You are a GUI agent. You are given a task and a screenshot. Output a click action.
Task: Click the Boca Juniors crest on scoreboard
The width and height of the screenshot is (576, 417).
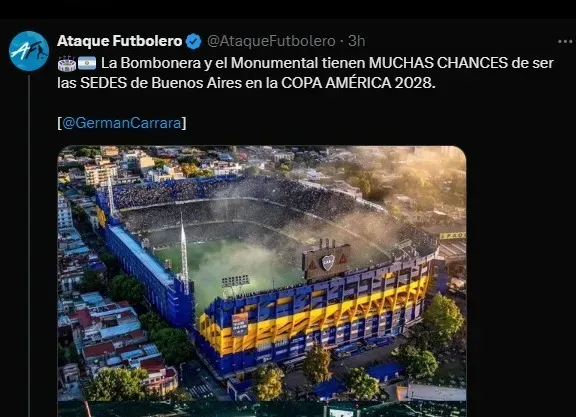(x=328, y=262)
